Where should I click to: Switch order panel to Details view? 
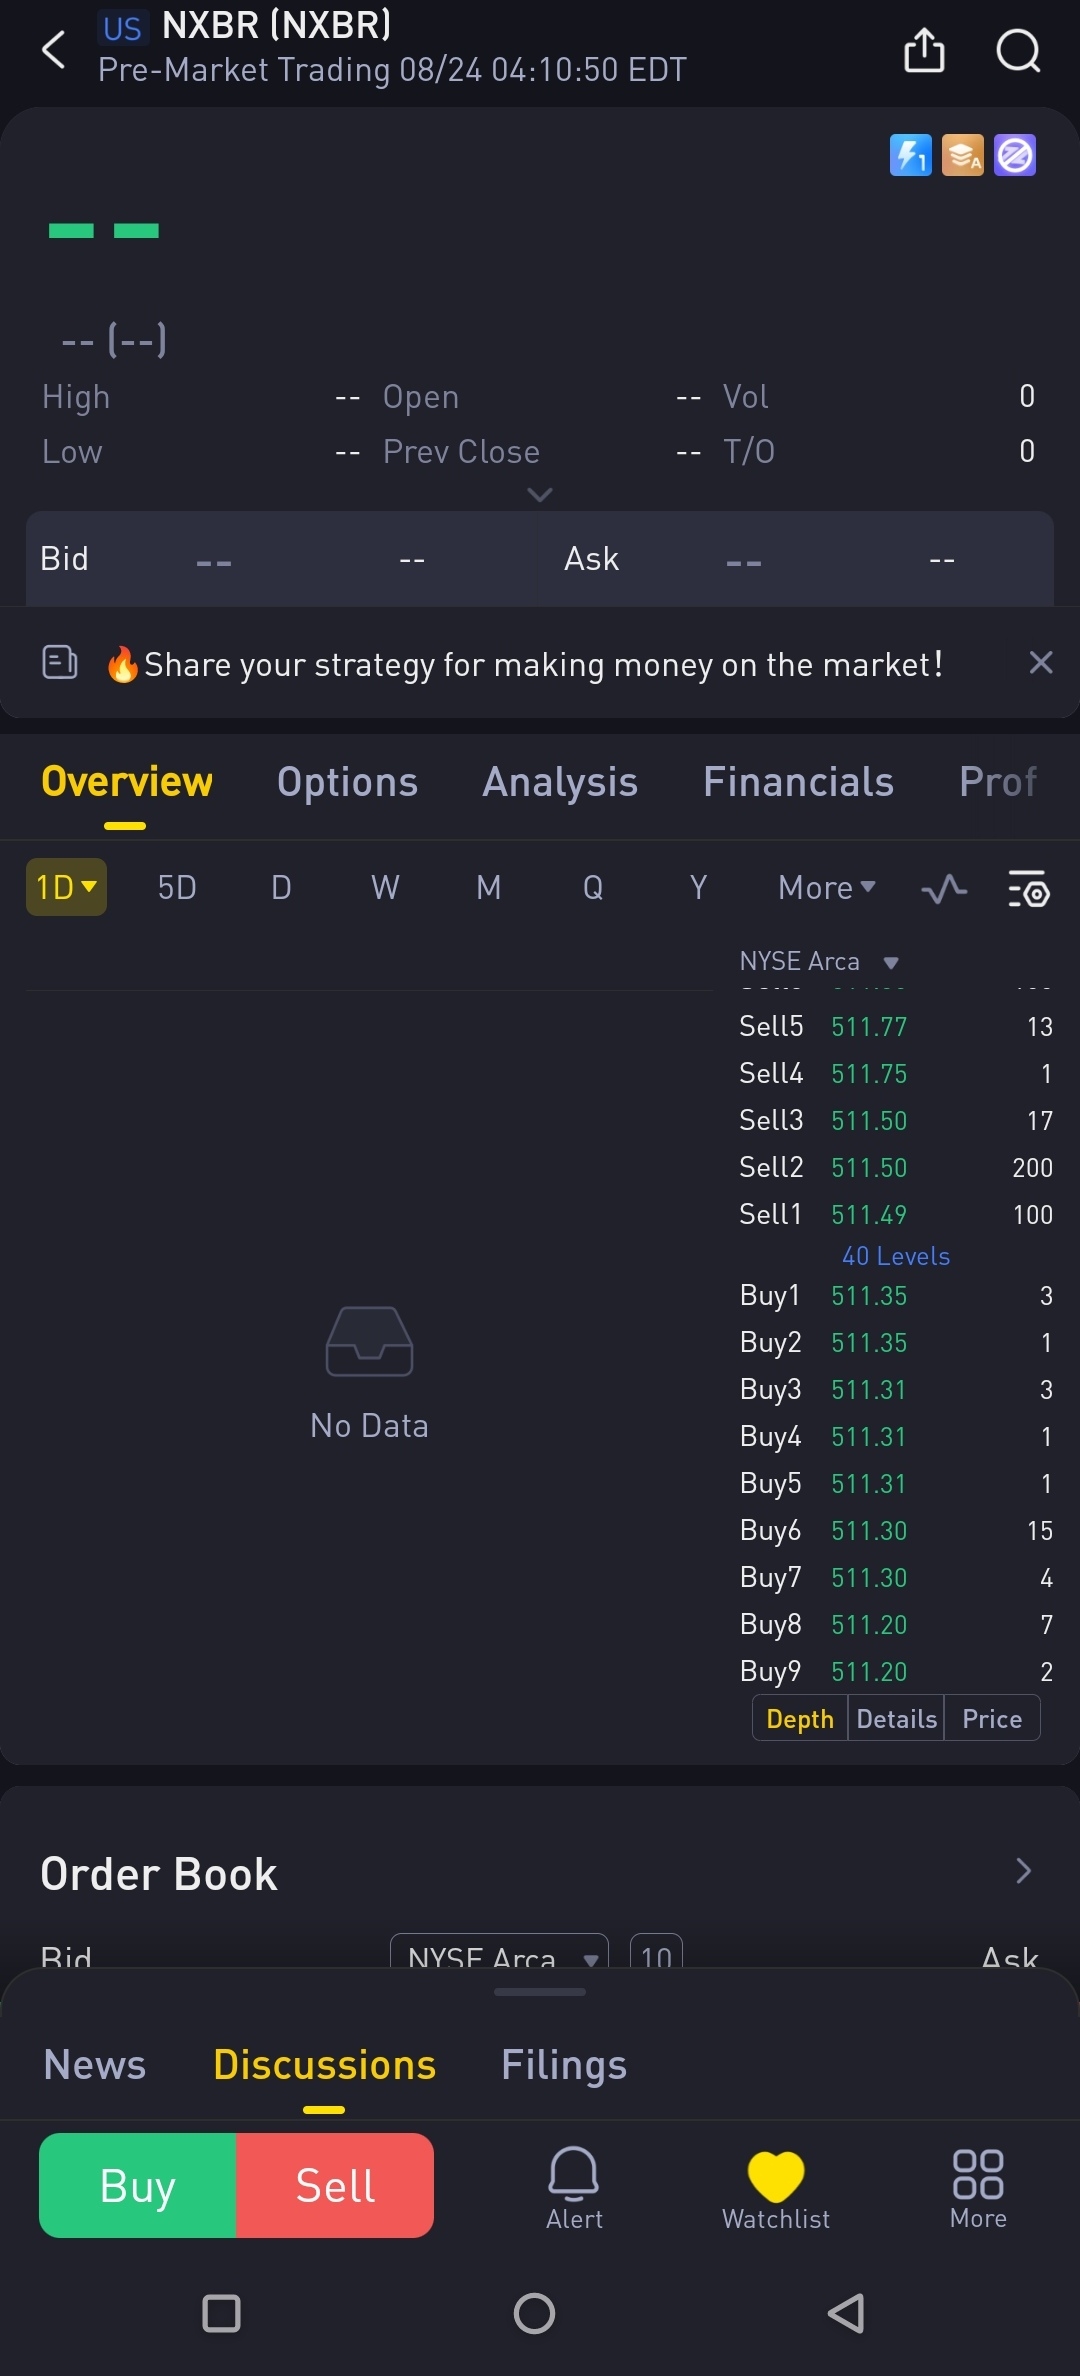pos(896,1719)
